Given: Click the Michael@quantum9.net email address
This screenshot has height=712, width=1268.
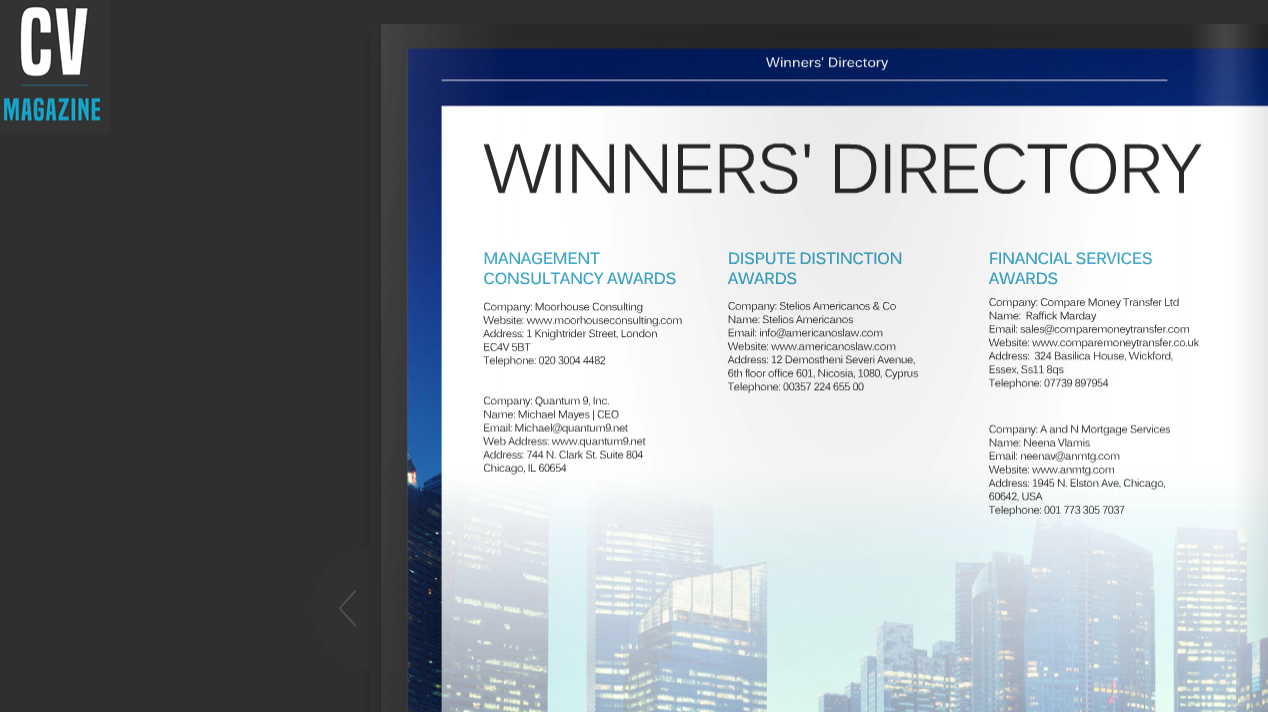Looking at the screenshot, I should pos(571,427).
